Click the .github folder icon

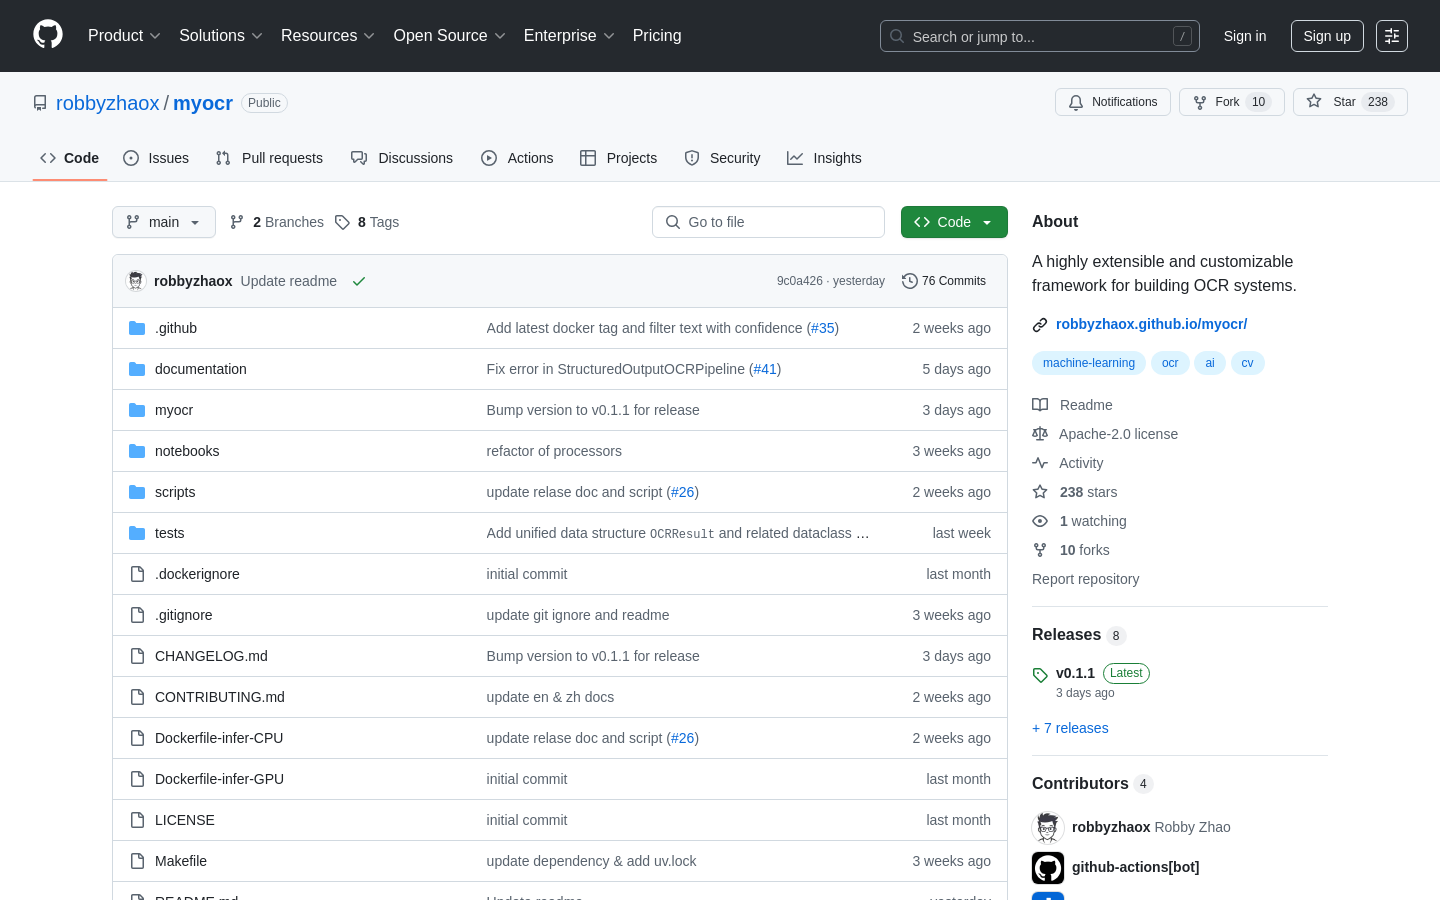137,328
